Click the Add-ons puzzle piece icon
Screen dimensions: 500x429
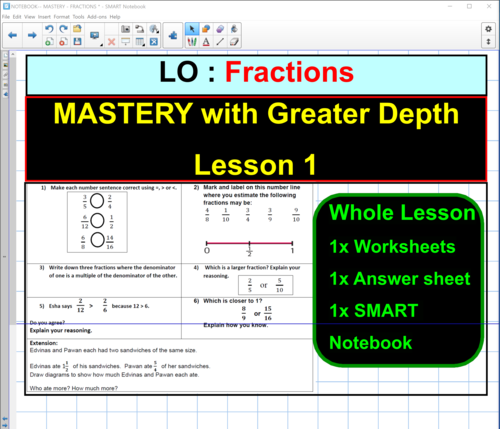tap(173, 35)
